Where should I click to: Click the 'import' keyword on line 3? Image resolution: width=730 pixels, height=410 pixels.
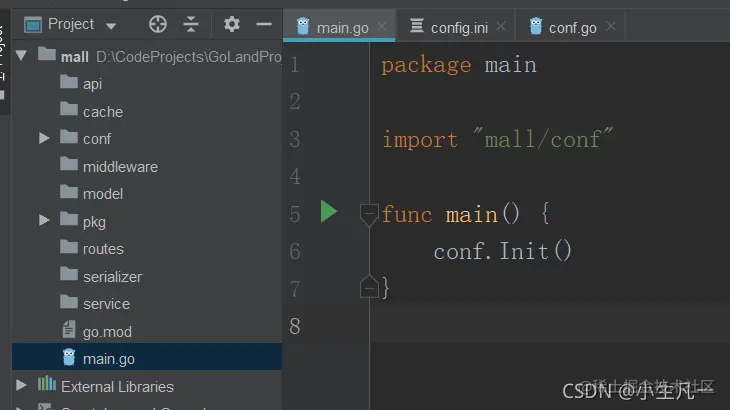(419, 140)
